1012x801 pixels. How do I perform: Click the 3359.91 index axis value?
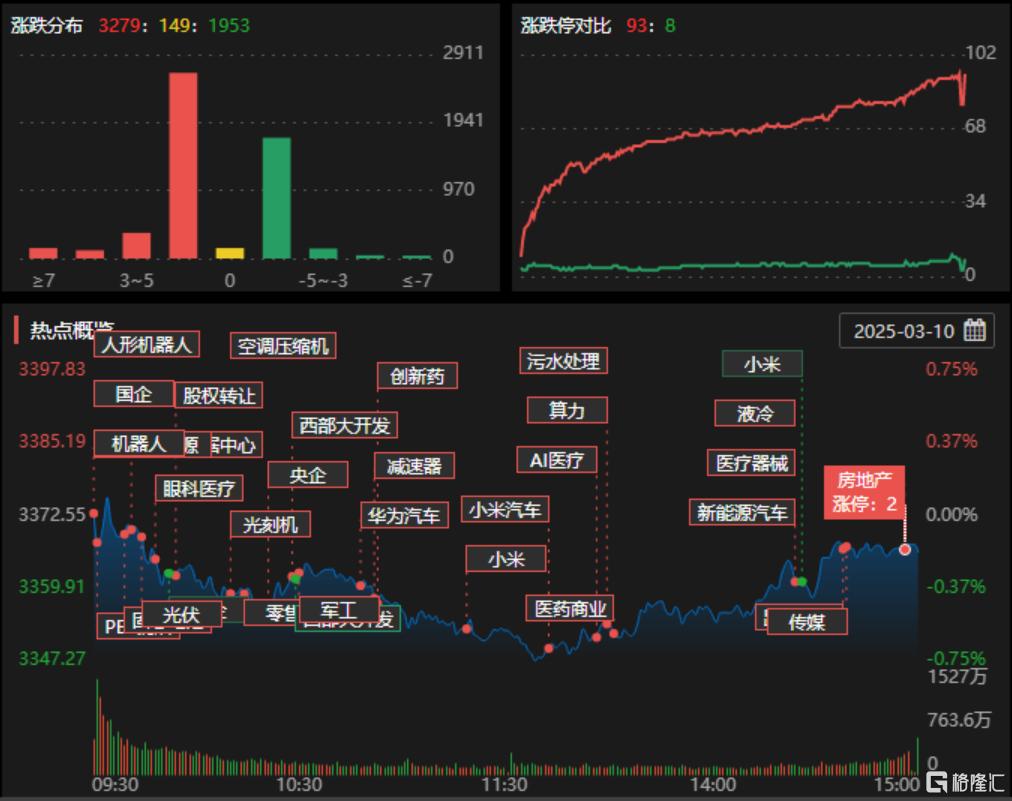[52, 586]
